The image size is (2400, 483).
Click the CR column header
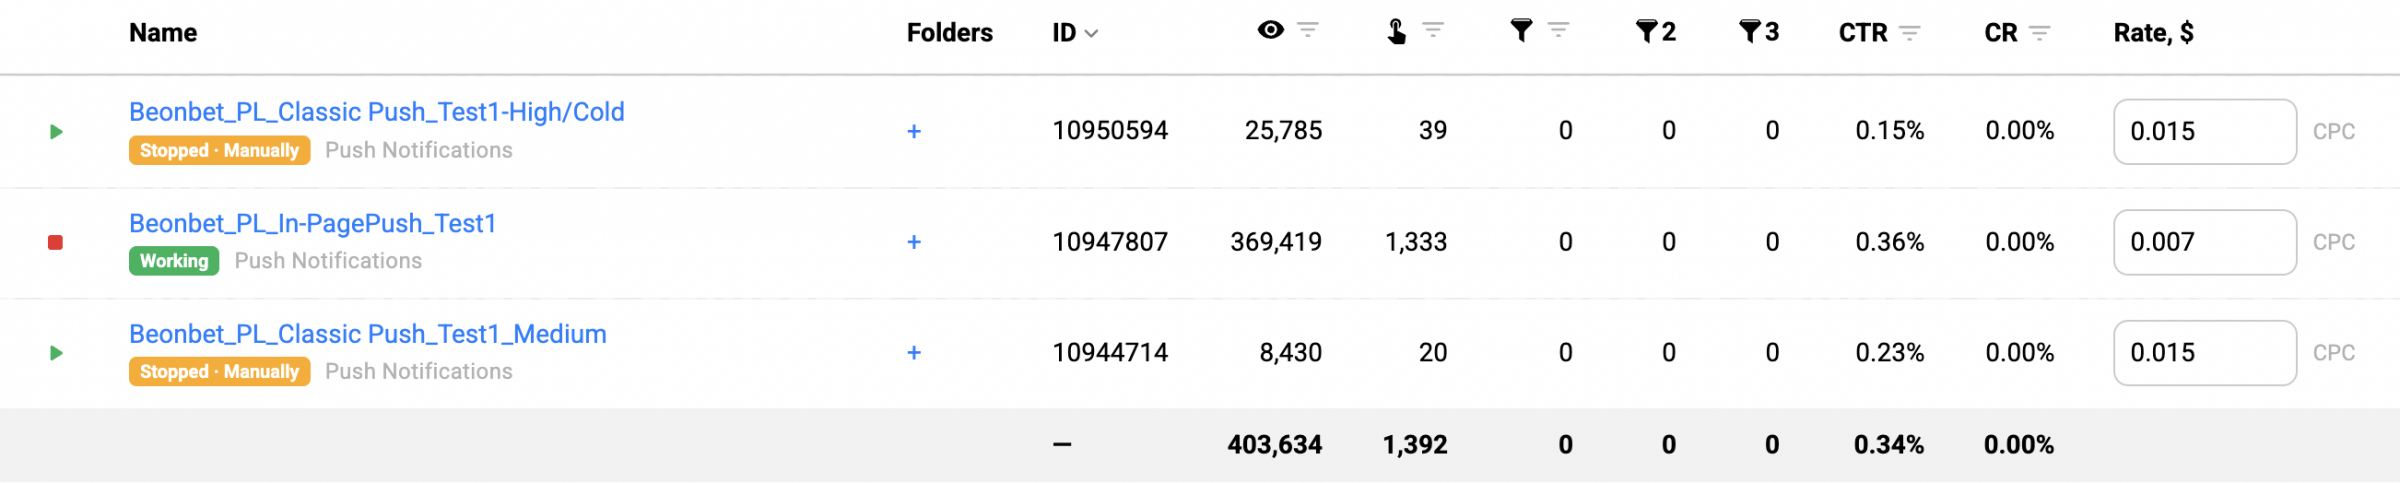(2001, 33)
